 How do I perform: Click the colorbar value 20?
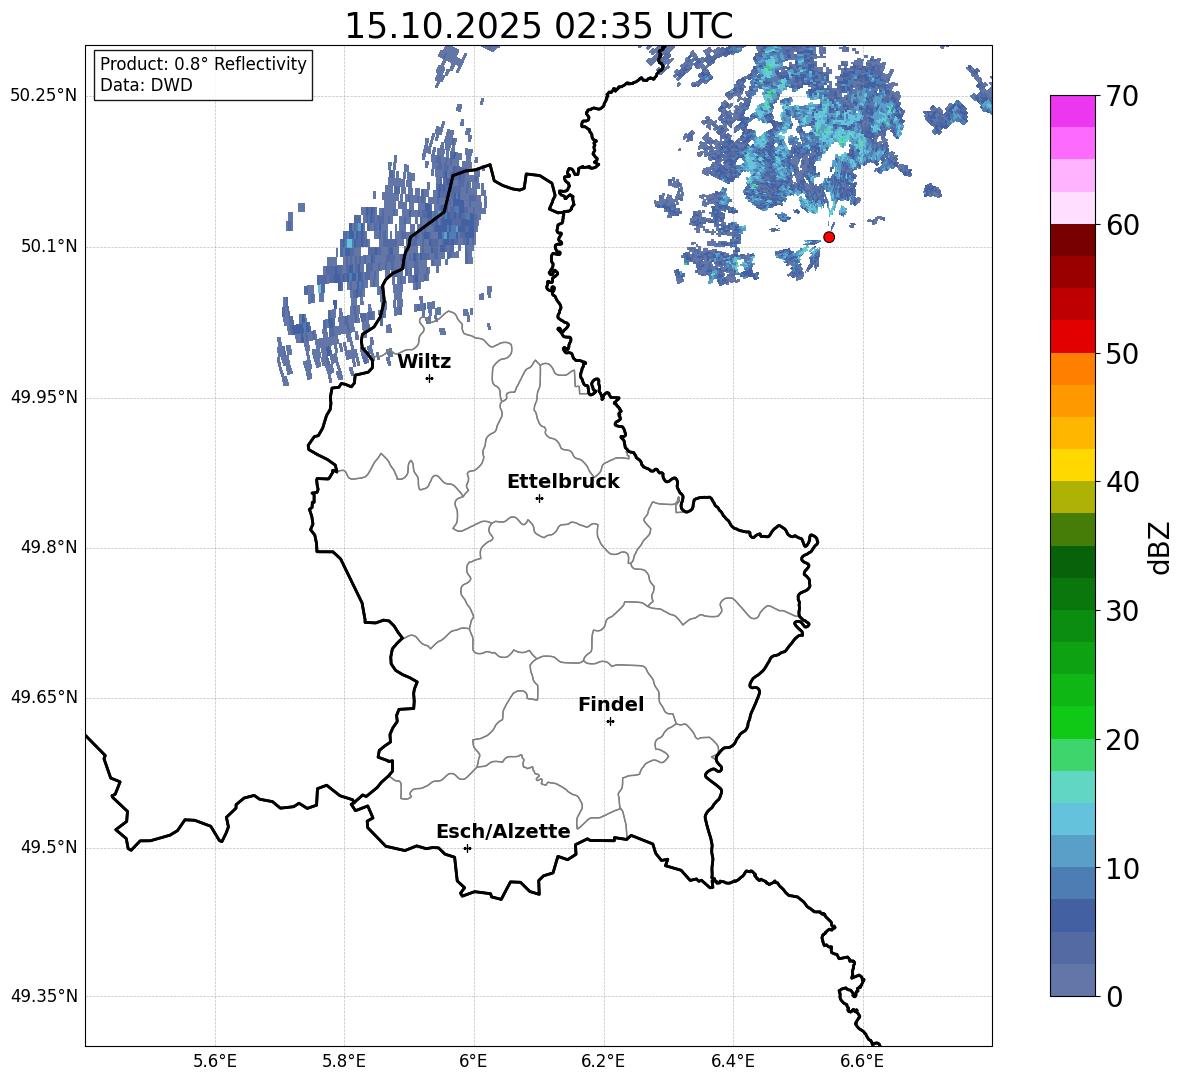(x=1122, y=740)
